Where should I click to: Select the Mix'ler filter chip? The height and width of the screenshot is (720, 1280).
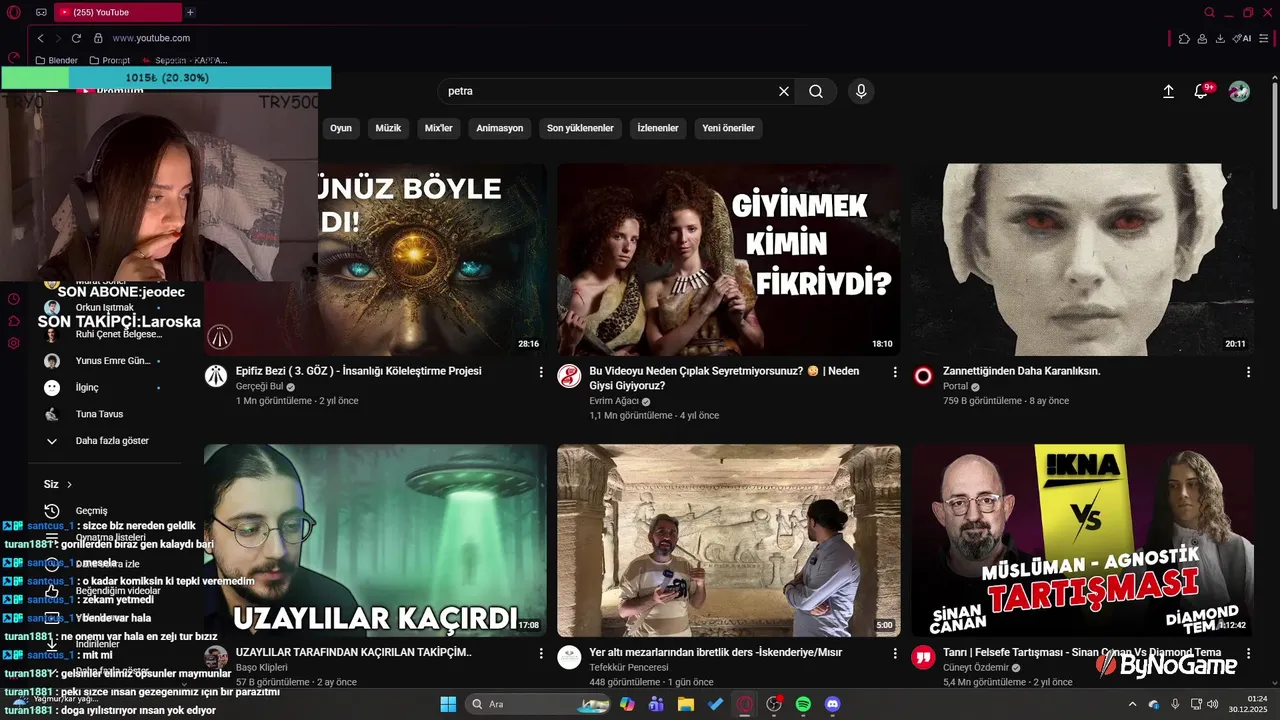[439, 128]
